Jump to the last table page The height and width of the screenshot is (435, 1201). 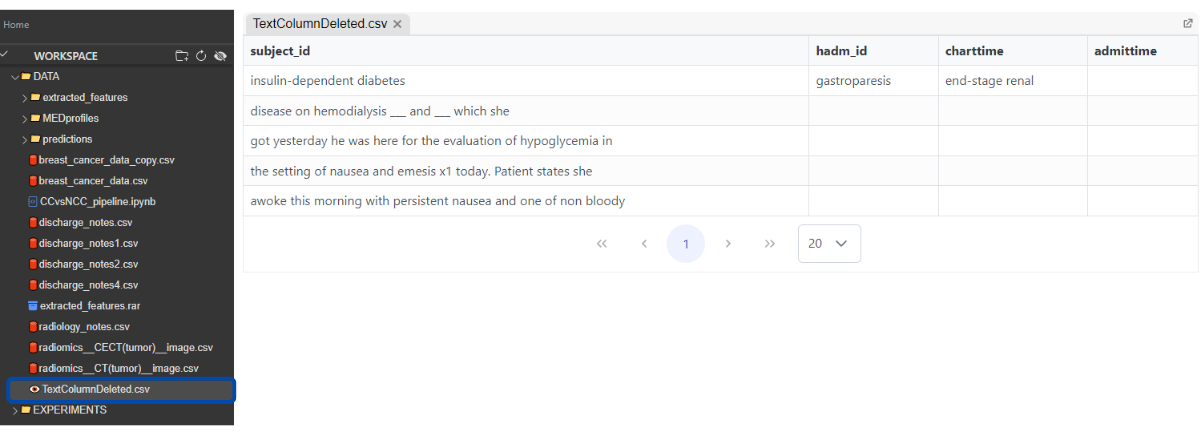click(x=770, y=243)
